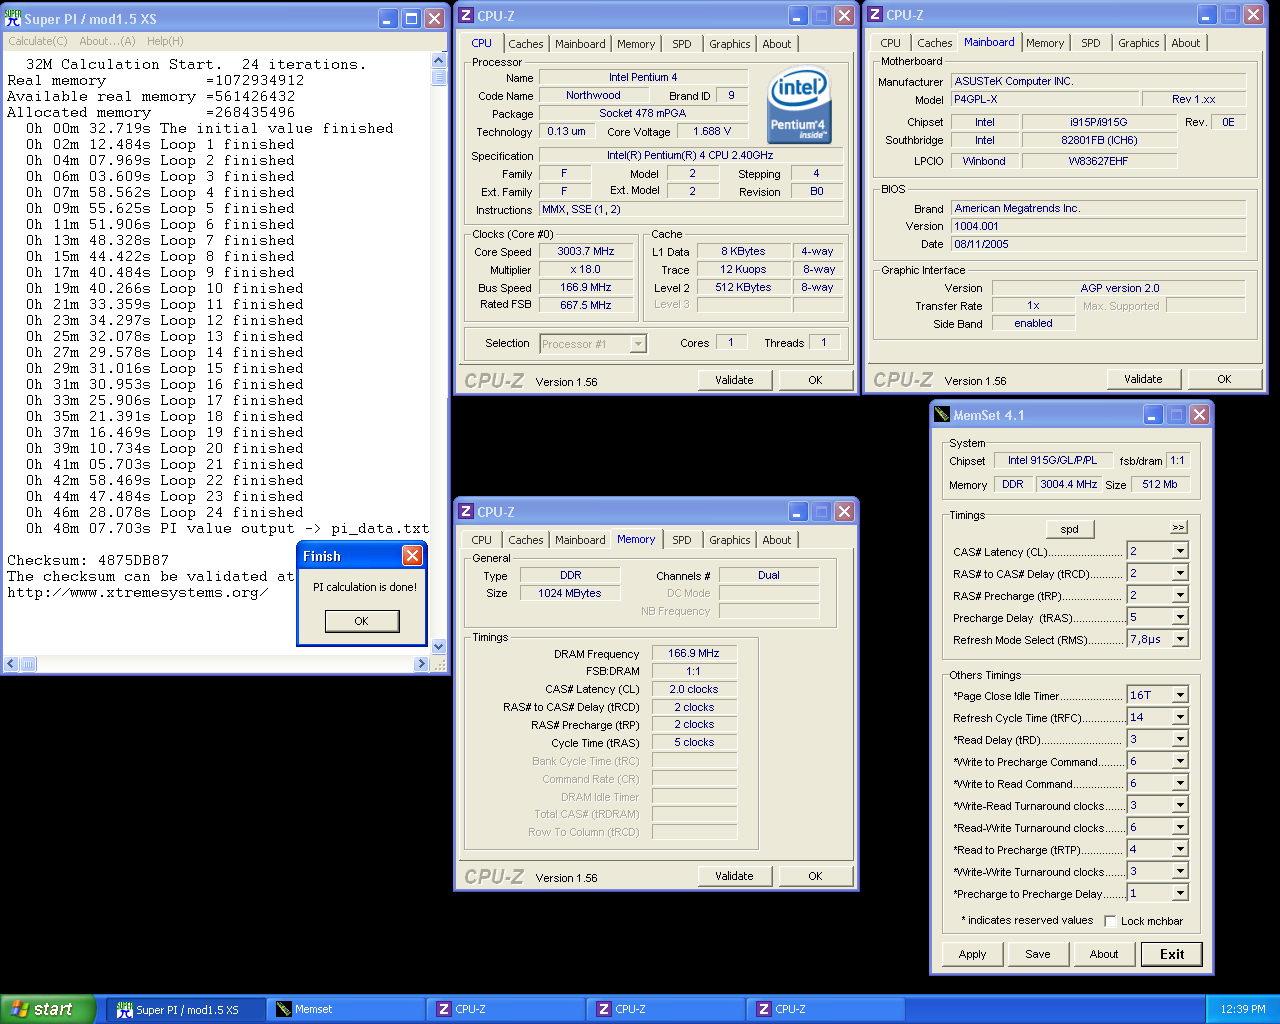Open the Write to Read Command dropdown
This screenshot has width=1280, height=1024.
point(1180,783)
